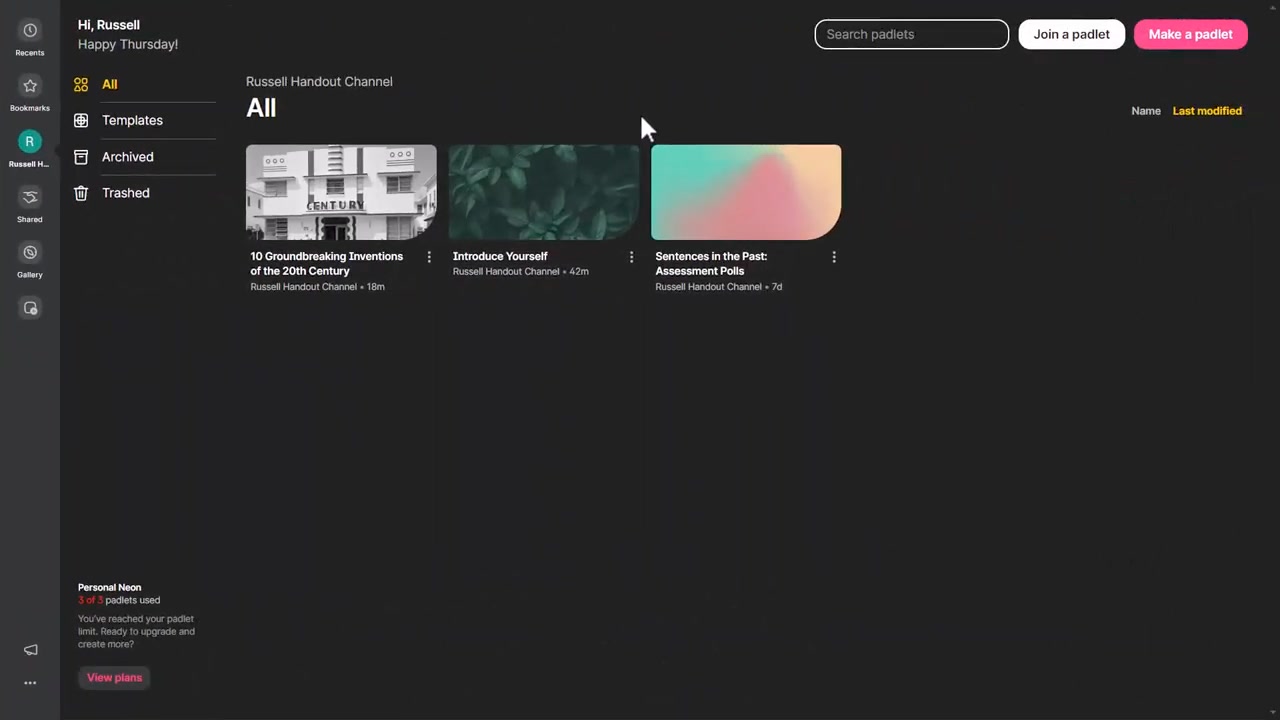1280x720 pixels.
Task: Open Recents clock icon in sidebar
Action: (30, 31)
